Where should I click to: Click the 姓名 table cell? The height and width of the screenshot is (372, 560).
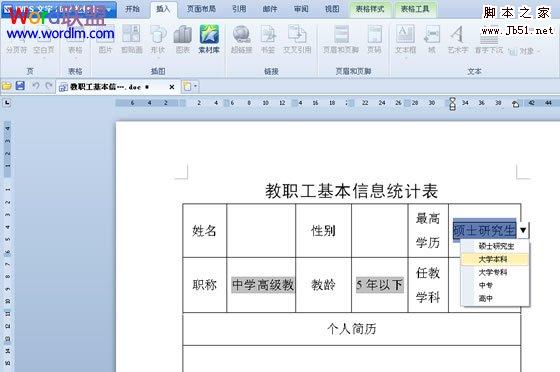click(x=204, y=231)
